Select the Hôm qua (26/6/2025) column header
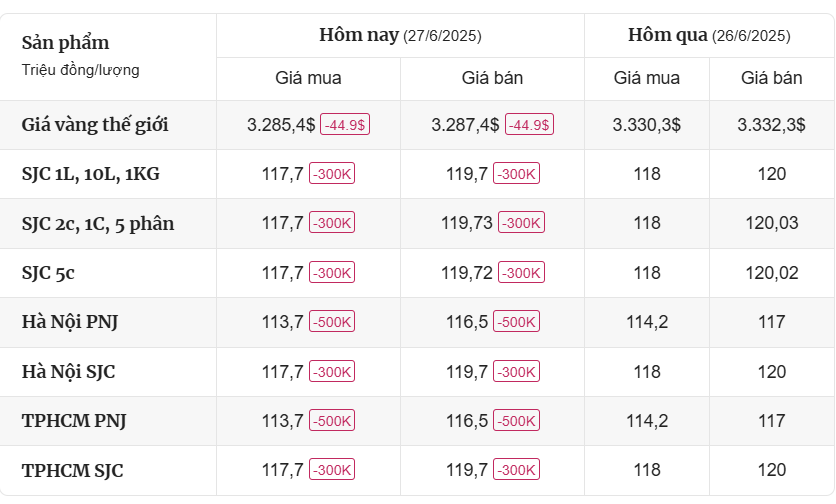Viewport: 836px width, 504px height. 709,35
